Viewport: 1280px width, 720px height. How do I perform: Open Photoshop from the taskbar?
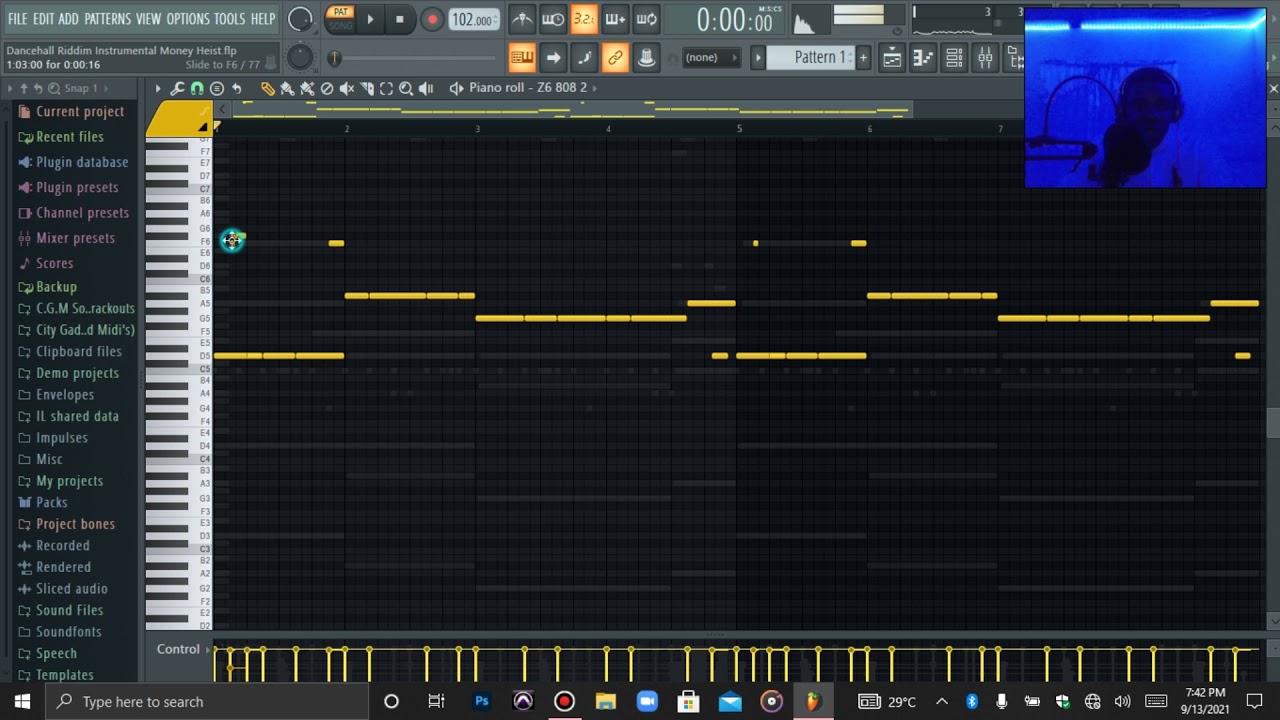click(482, 701)
